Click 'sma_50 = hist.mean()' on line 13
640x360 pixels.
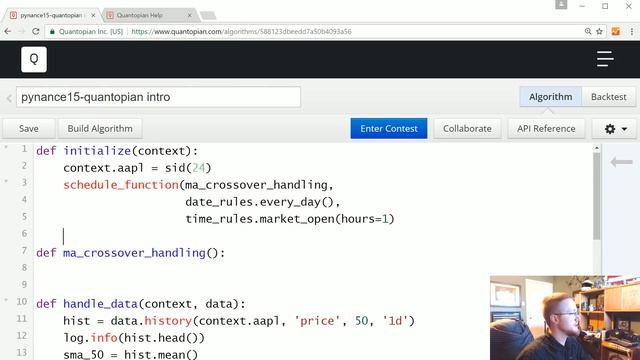coord(131,354)
